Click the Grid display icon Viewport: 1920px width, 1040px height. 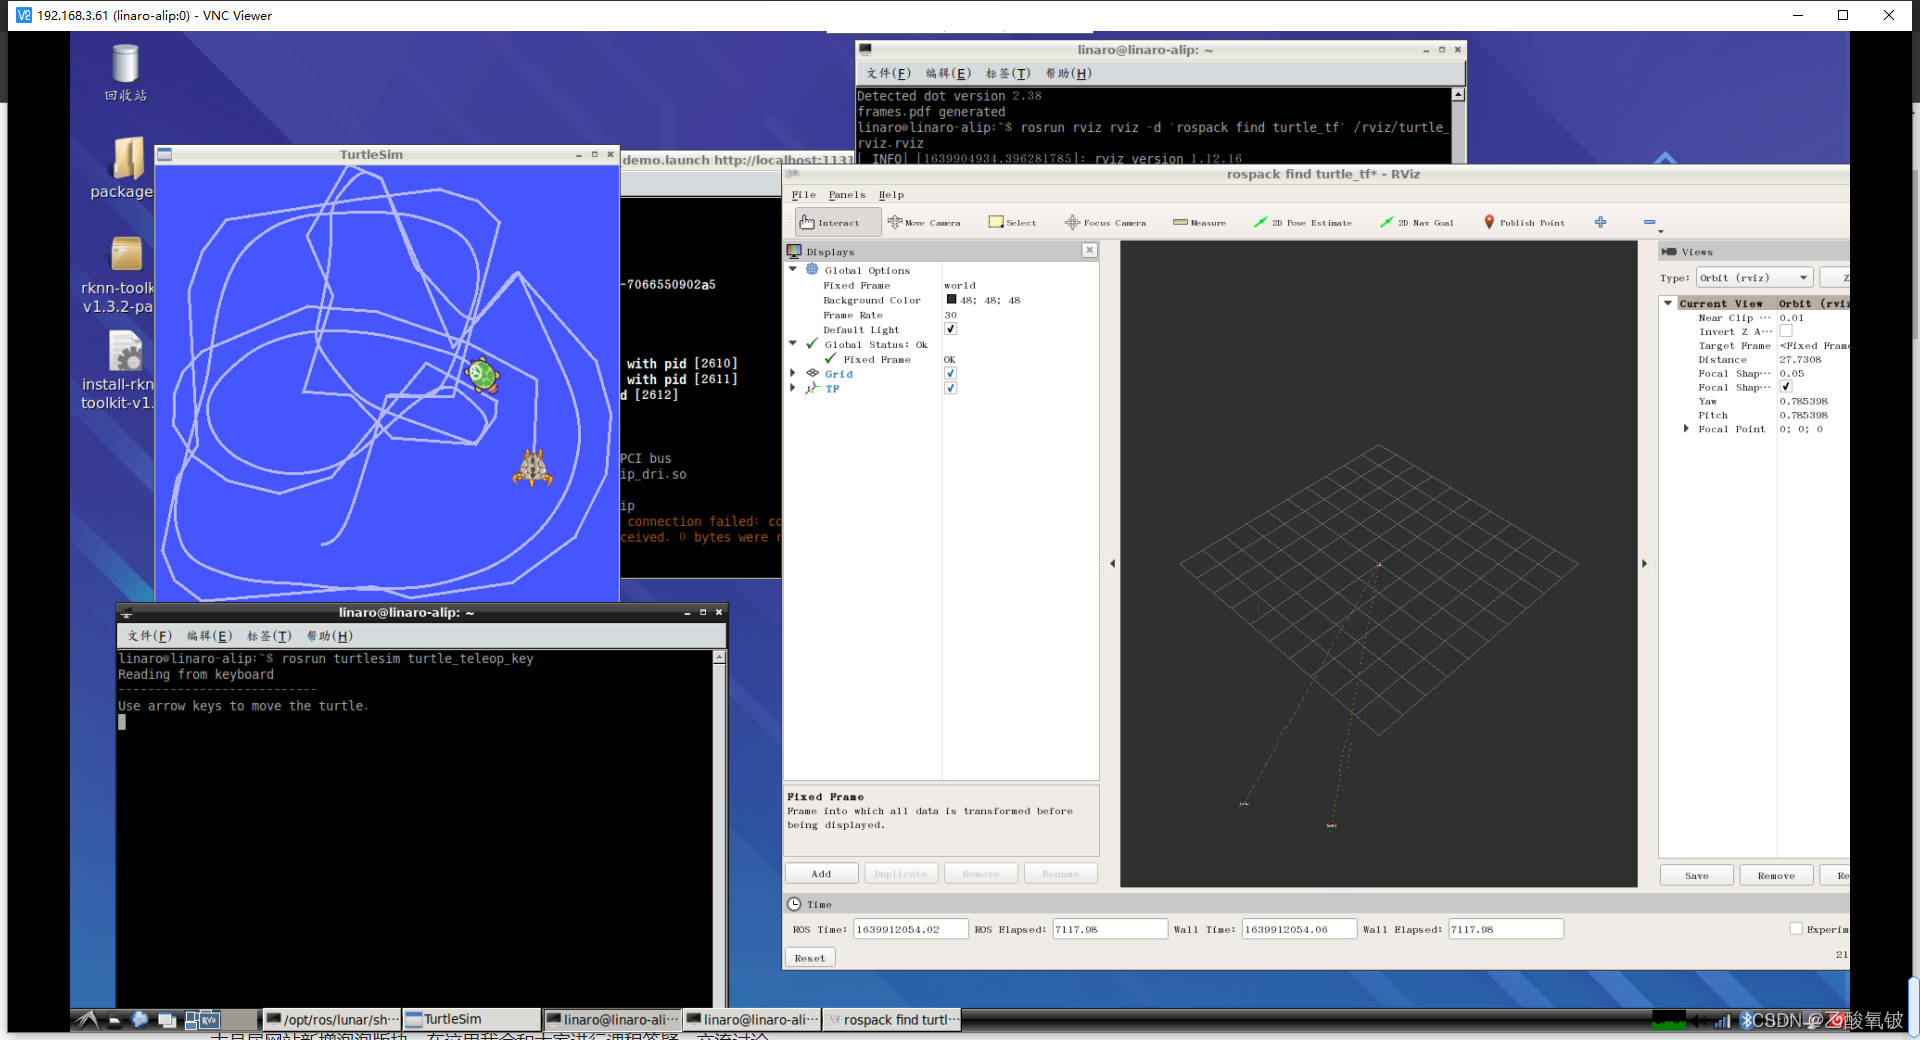click(x=812, y=373)
